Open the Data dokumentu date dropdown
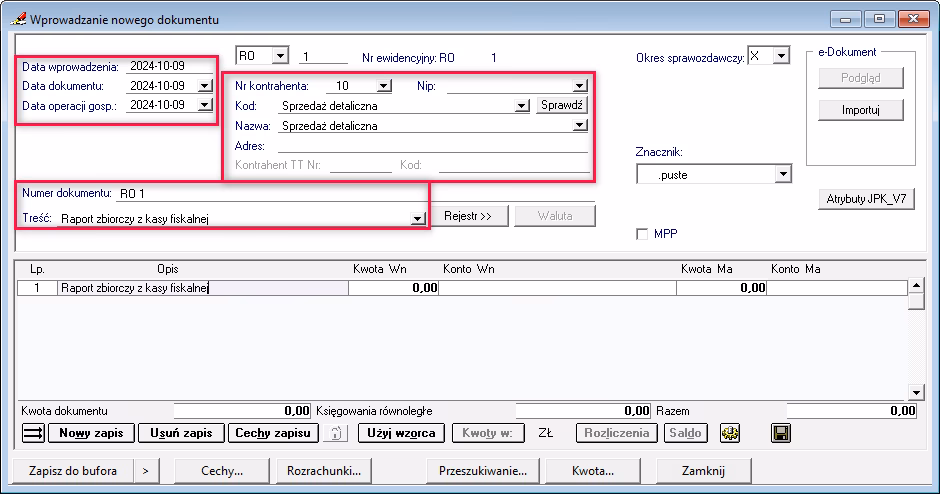Screen dimensions: 940x494 point(205,86)
